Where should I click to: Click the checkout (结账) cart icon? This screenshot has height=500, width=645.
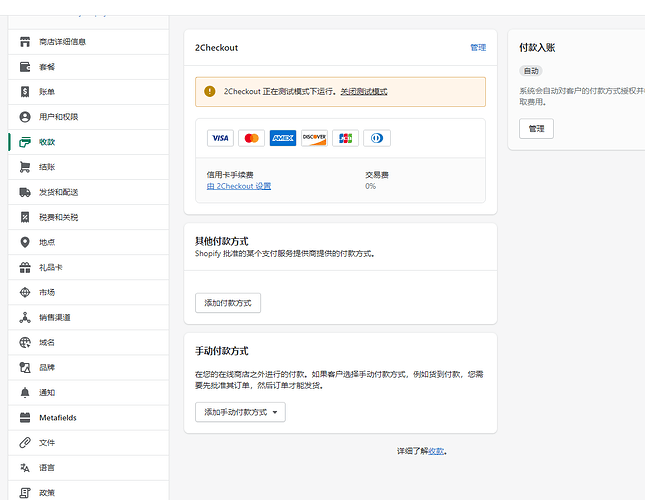(x=25, y=167)
